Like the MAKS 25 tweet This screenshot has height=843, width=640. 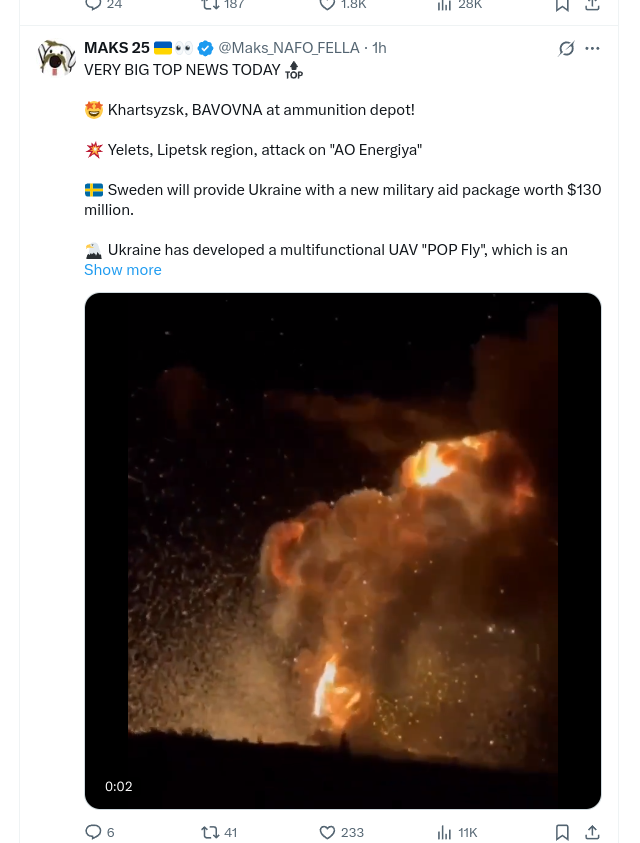[342, 832]
